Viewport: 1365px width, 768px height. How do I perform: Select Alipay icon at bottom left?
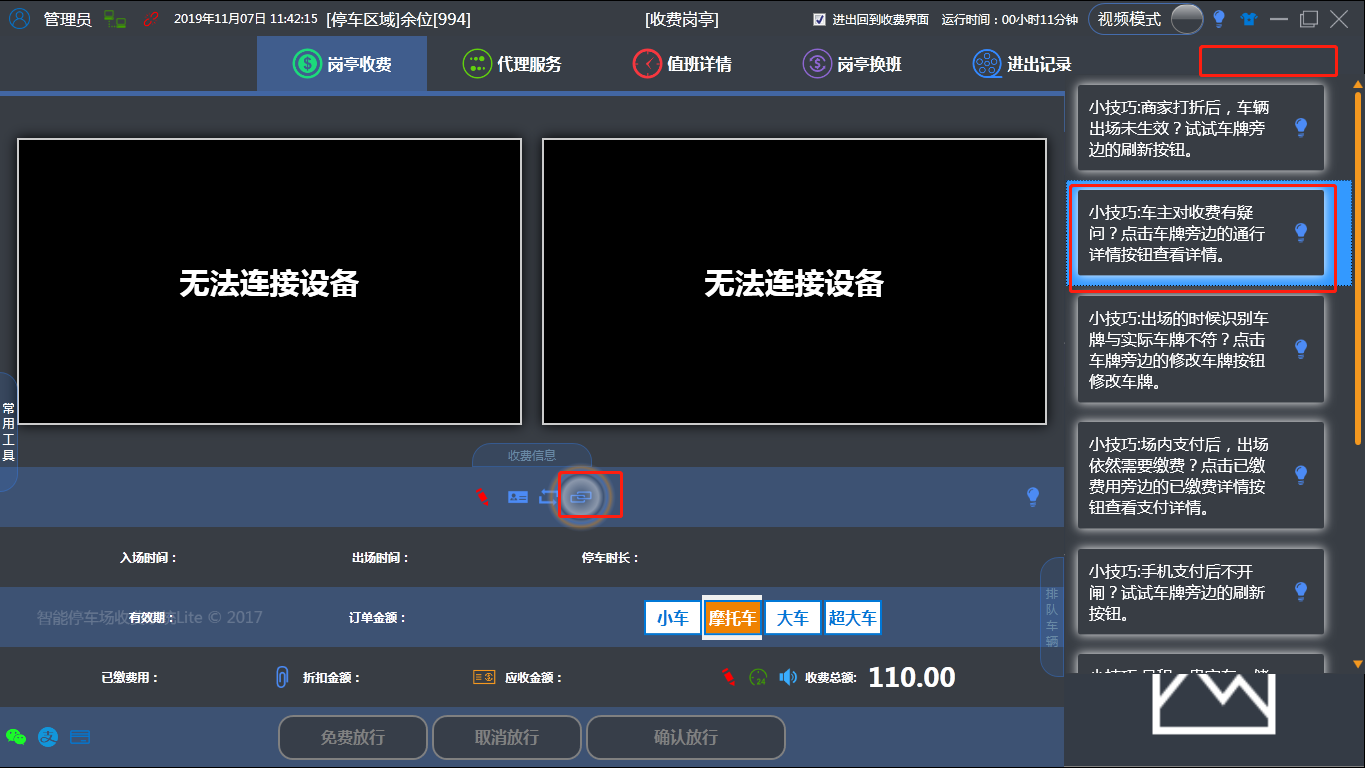coord(48,737)
